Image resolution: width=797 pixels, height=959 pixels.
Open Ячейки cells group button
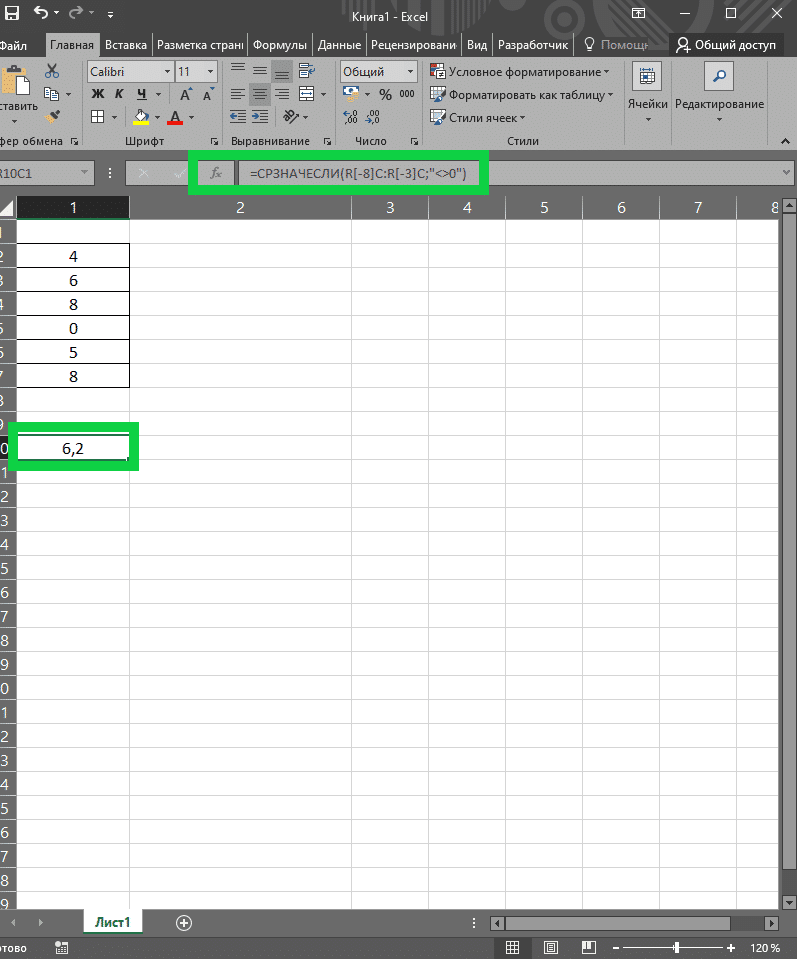click(x=647, y=92)
